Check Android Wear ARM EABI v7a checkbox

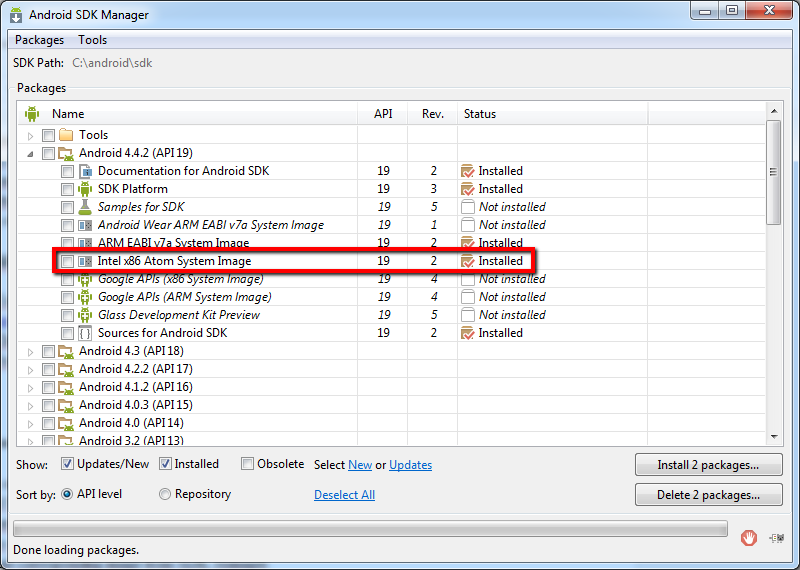click(x=67, y=225)
